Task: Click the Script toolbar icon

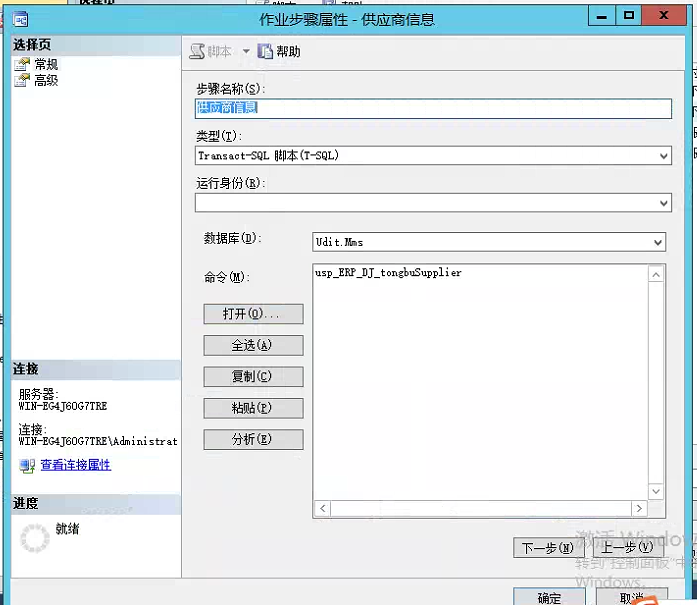Action: tap(197, 52)
